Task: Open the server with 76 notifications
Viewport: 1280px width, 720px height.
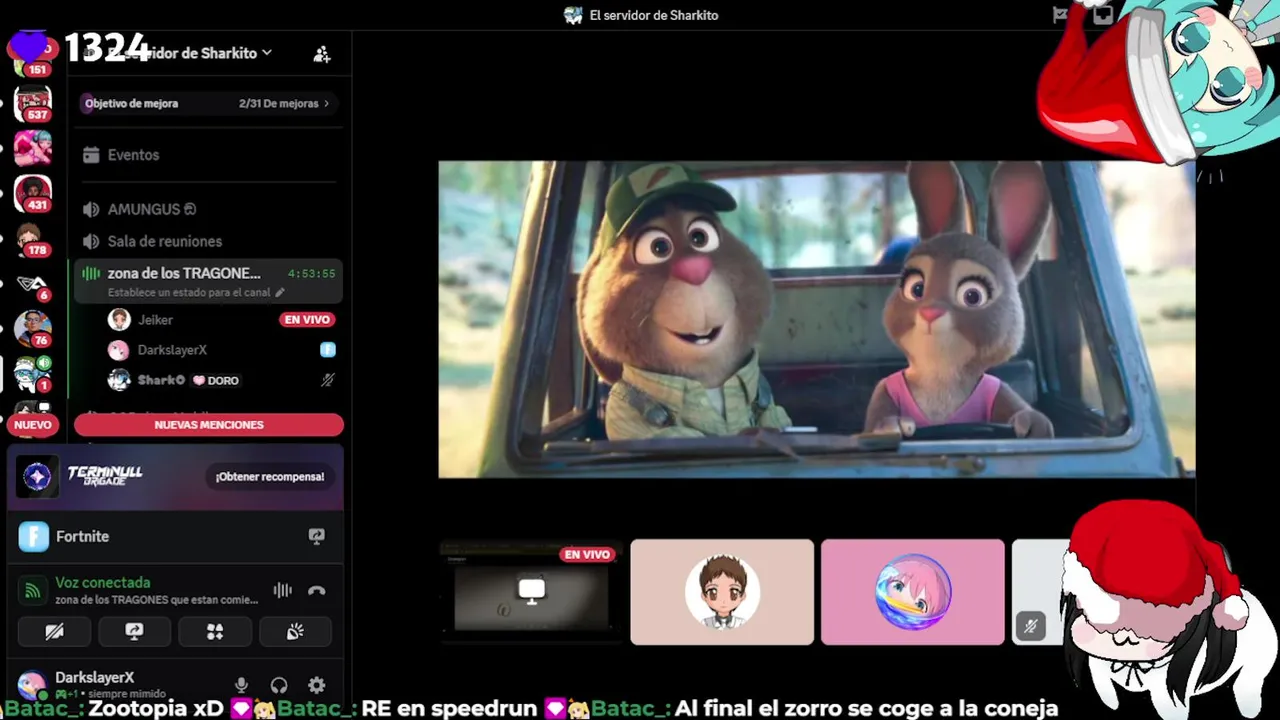Action: [x=33, y=328]
